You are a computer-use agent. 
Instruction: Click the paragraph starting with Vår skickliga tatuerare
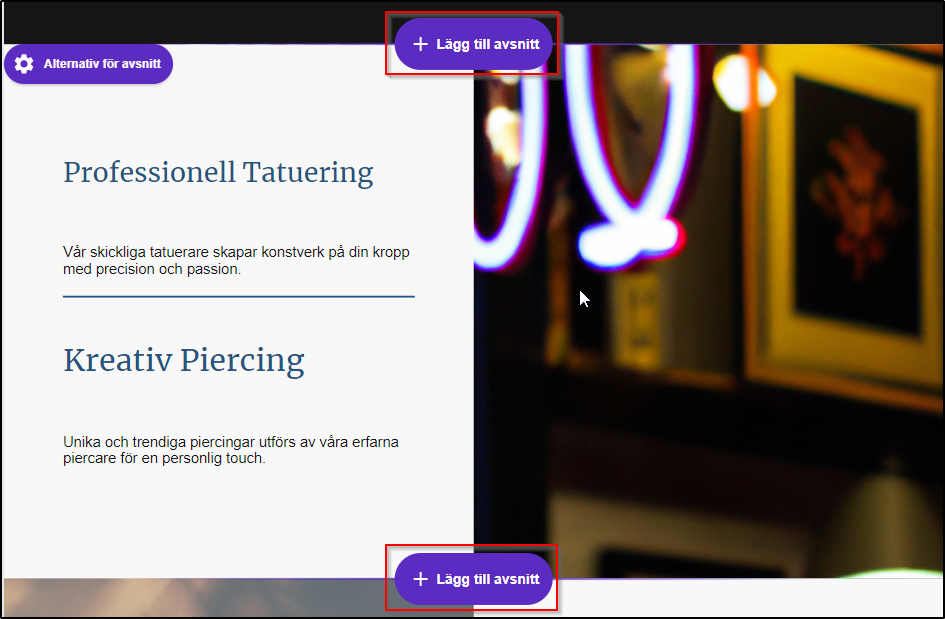point(236,260)
